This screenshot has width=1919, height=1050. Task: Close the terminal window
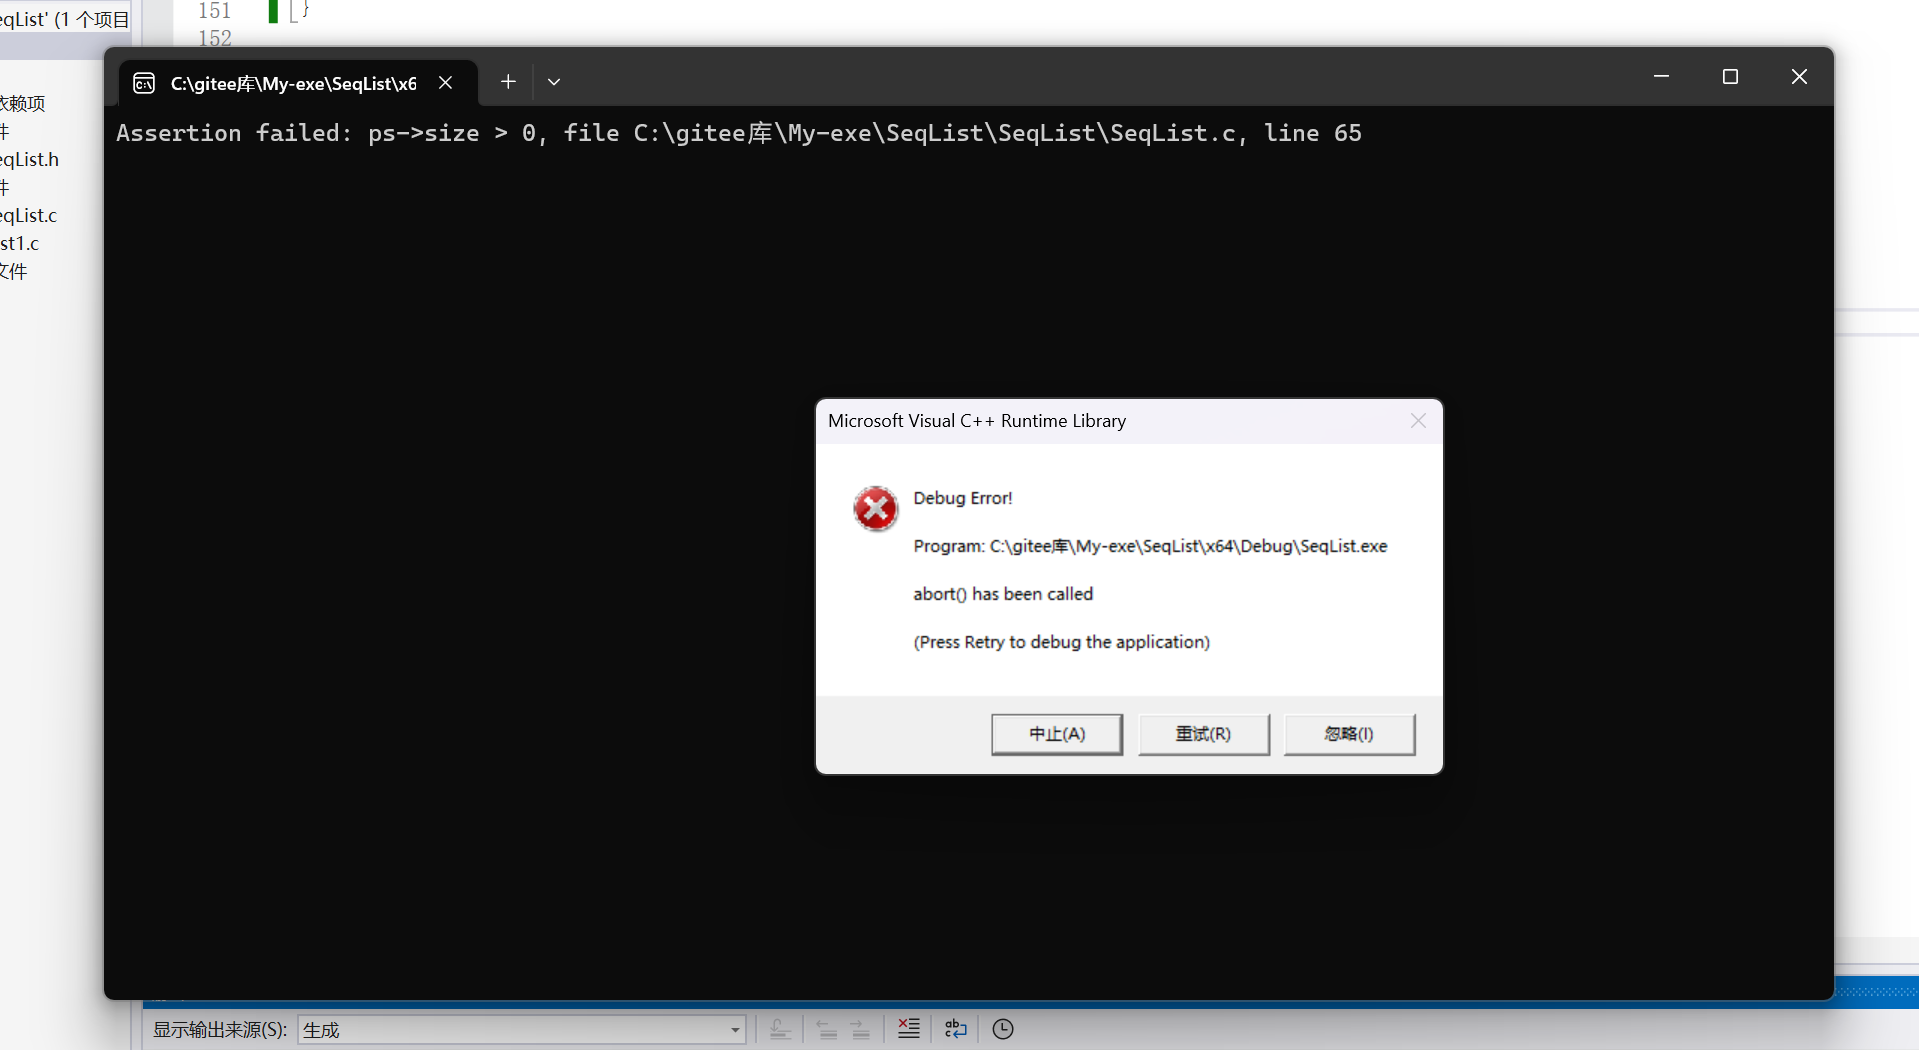[x=1799, y=77]
